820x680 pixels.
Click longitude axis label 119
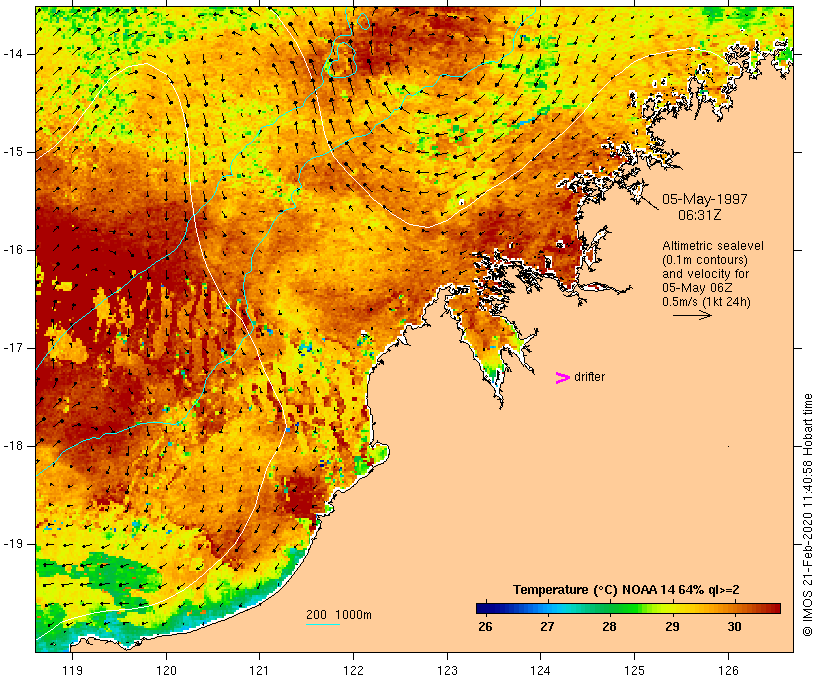click(x=72, y=671)
